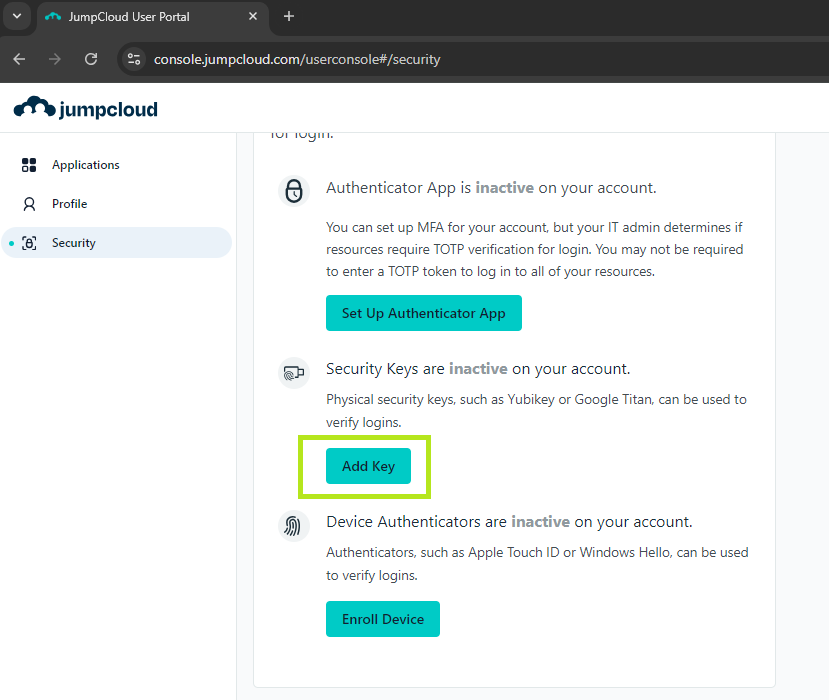
Task: Close the JumpCloud User Portal tab
Action: [253, 16]
